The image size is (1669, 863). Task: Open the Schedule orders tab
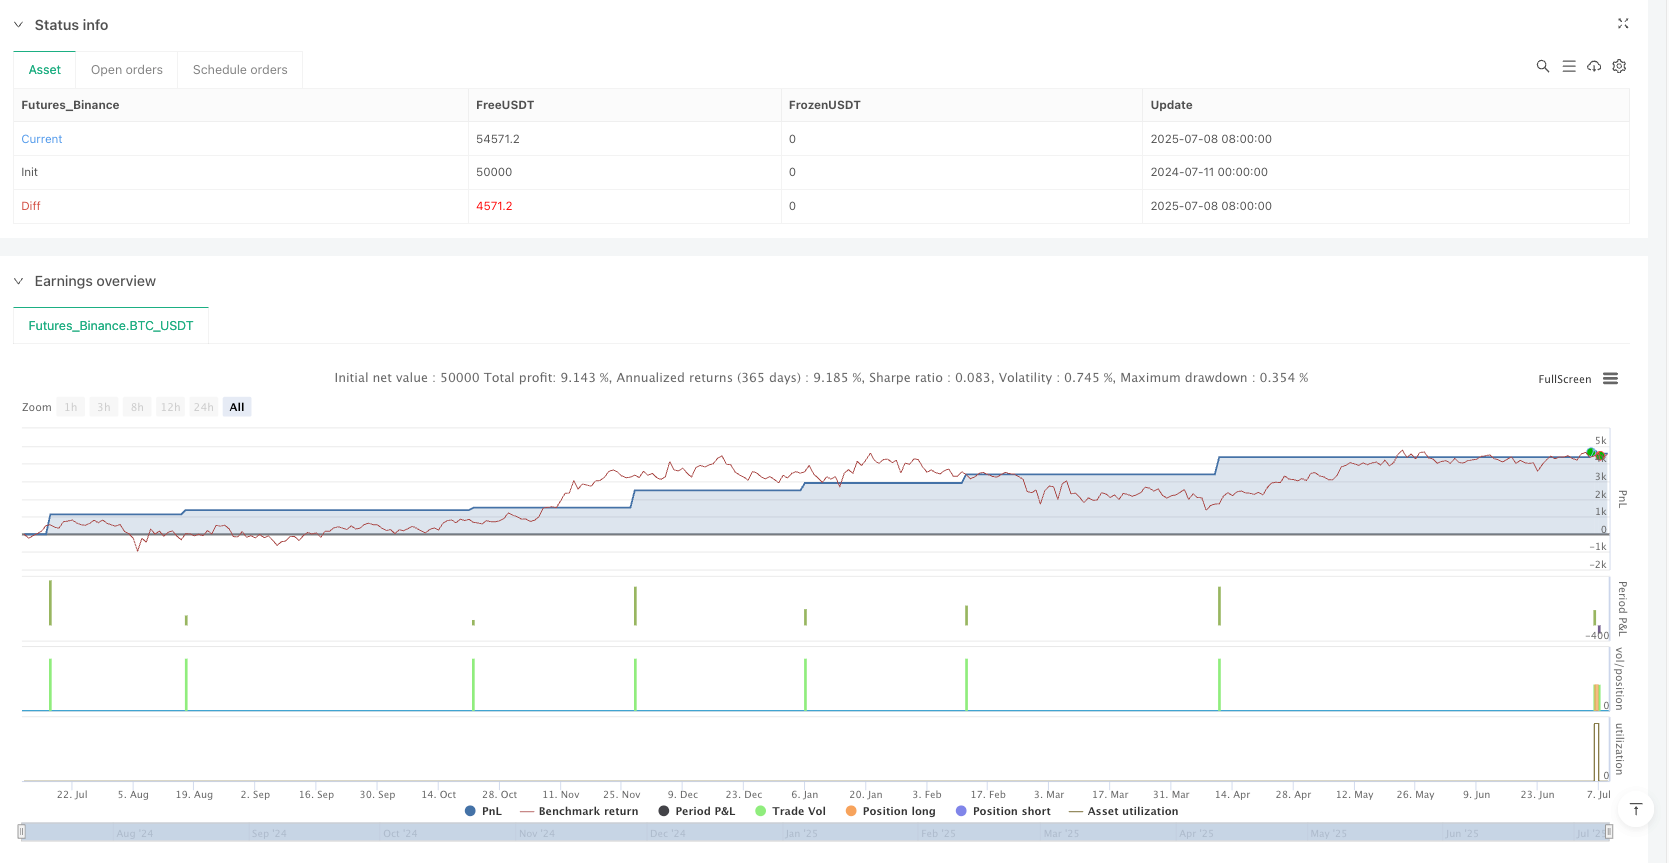240,70
